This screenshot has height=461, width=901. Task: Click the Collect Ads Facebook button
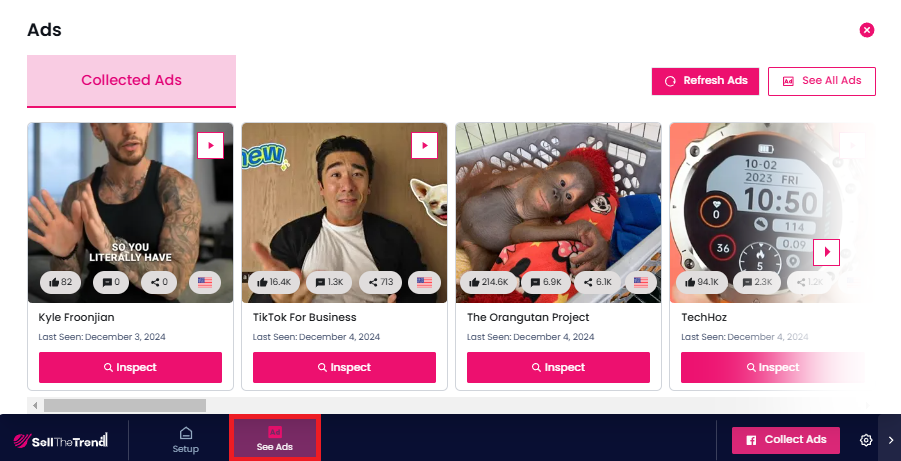(786, 440)
